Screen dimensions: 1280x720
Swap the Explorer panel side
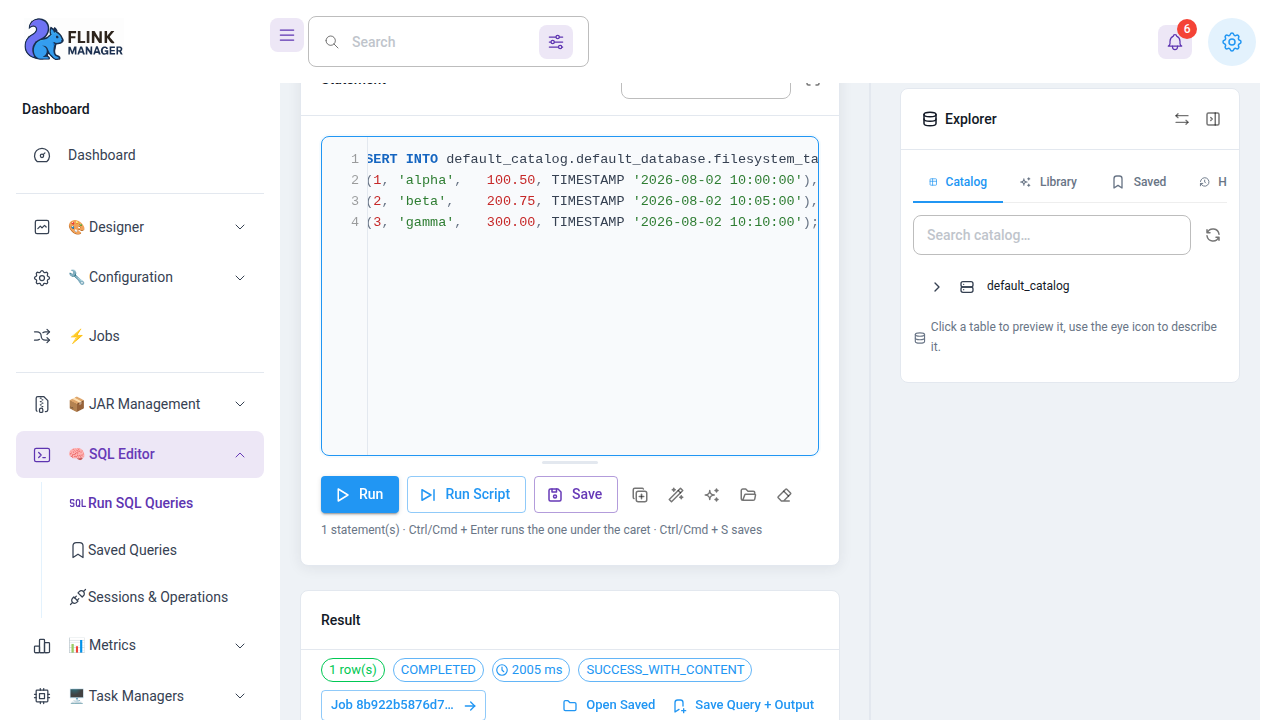[x=1182, y=119]
